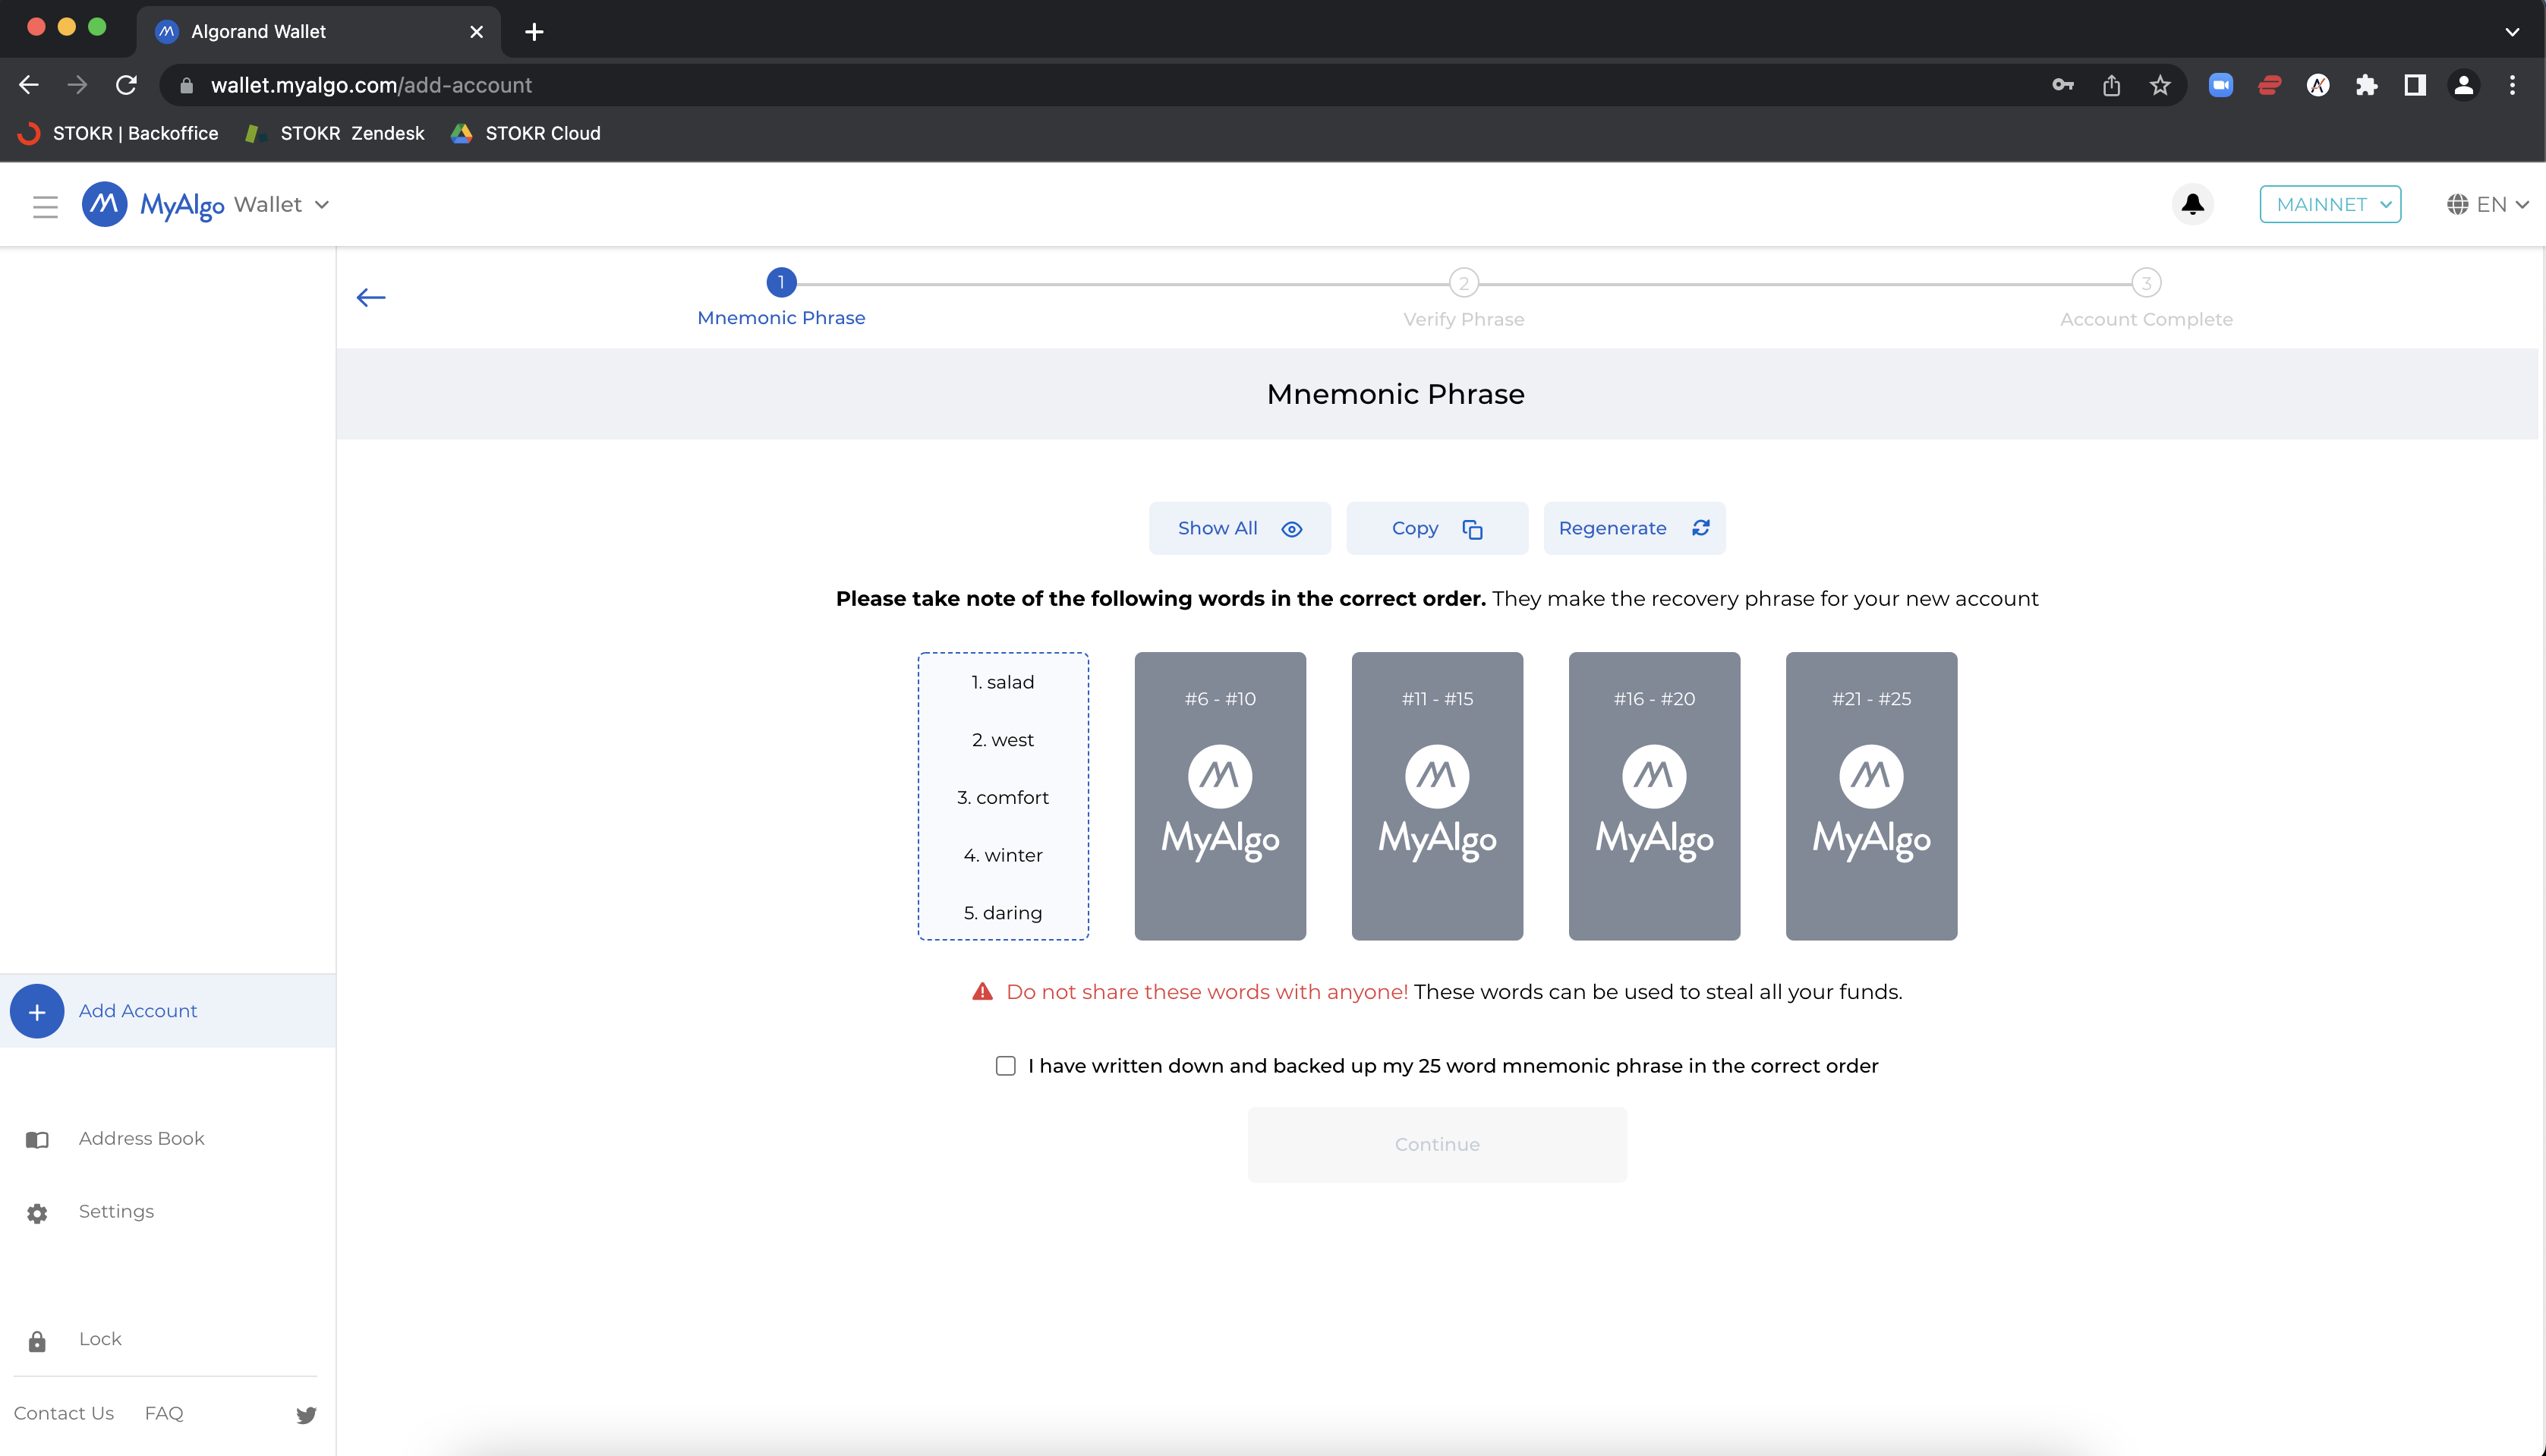2546x1456 pixels.
Task: Bookmark the page with the star icon
Action: 2160,86
